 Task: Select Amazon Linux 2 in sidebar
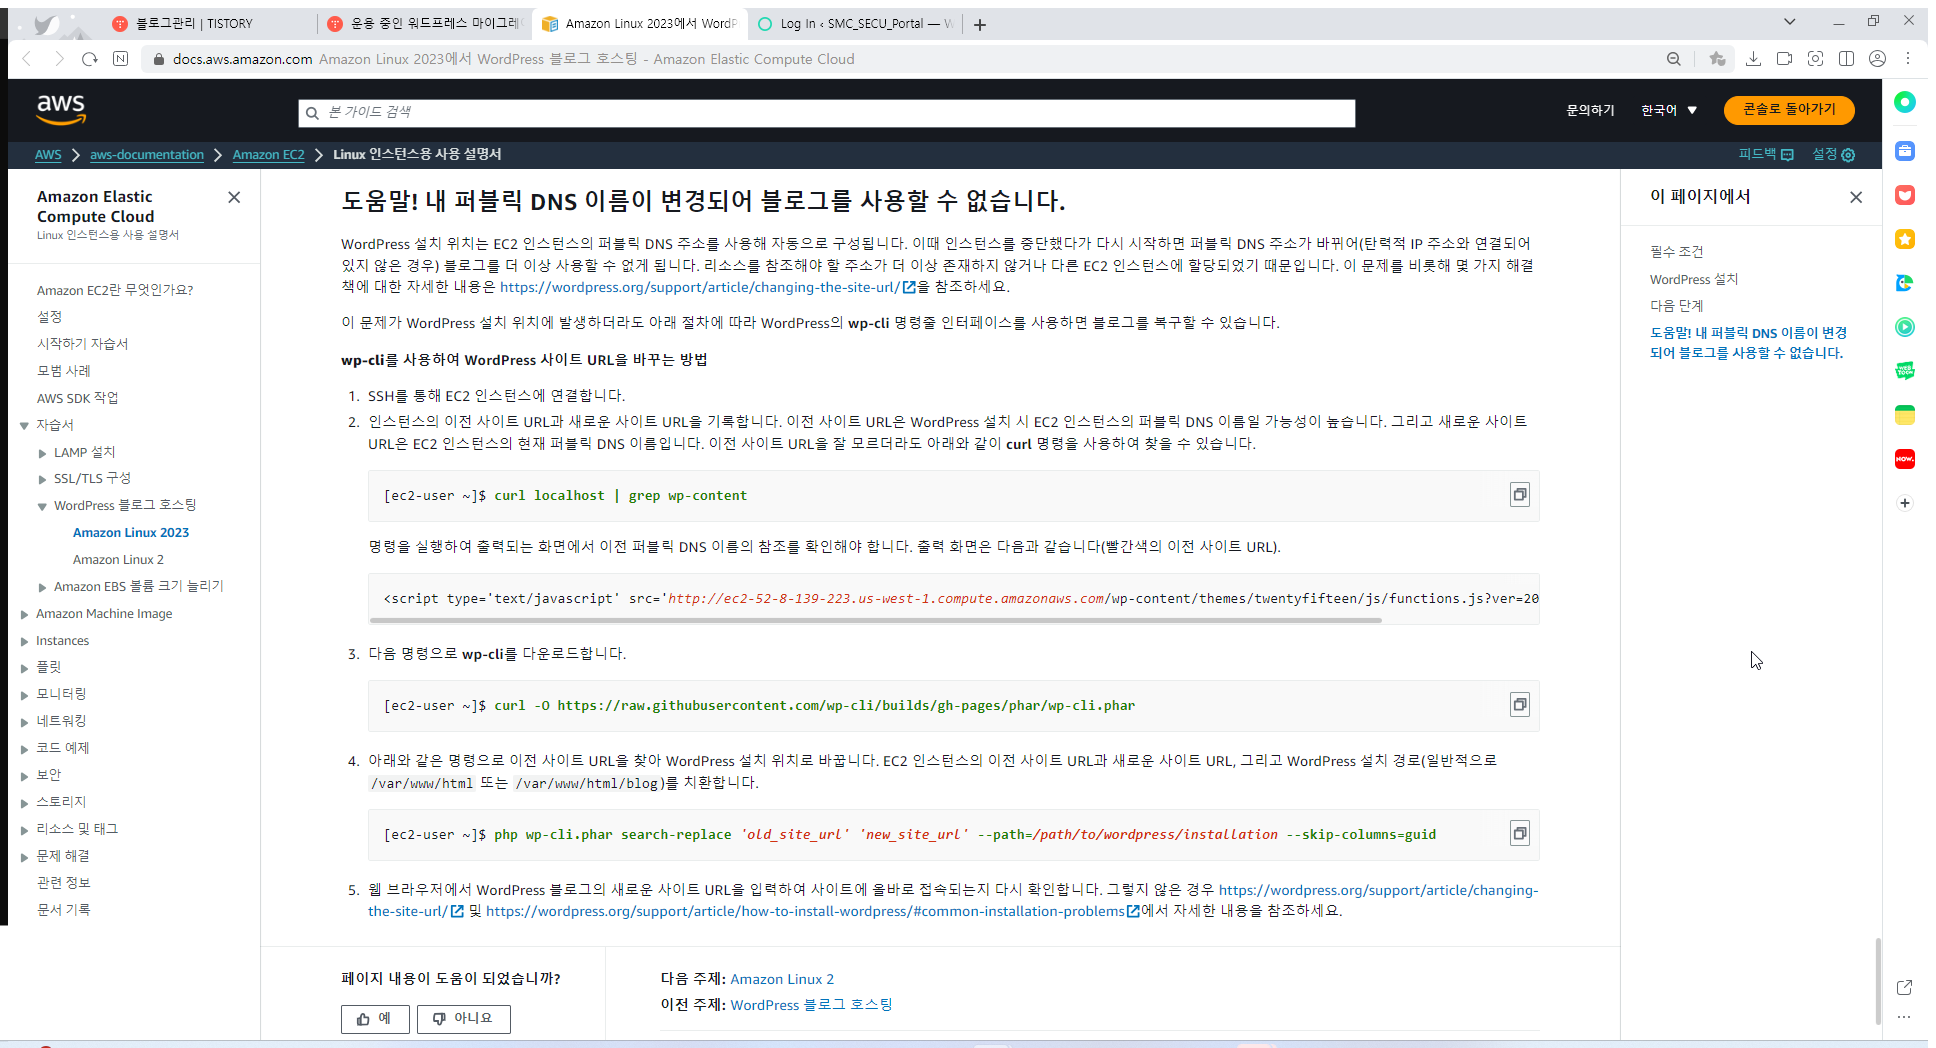click(x=118, y=559)
